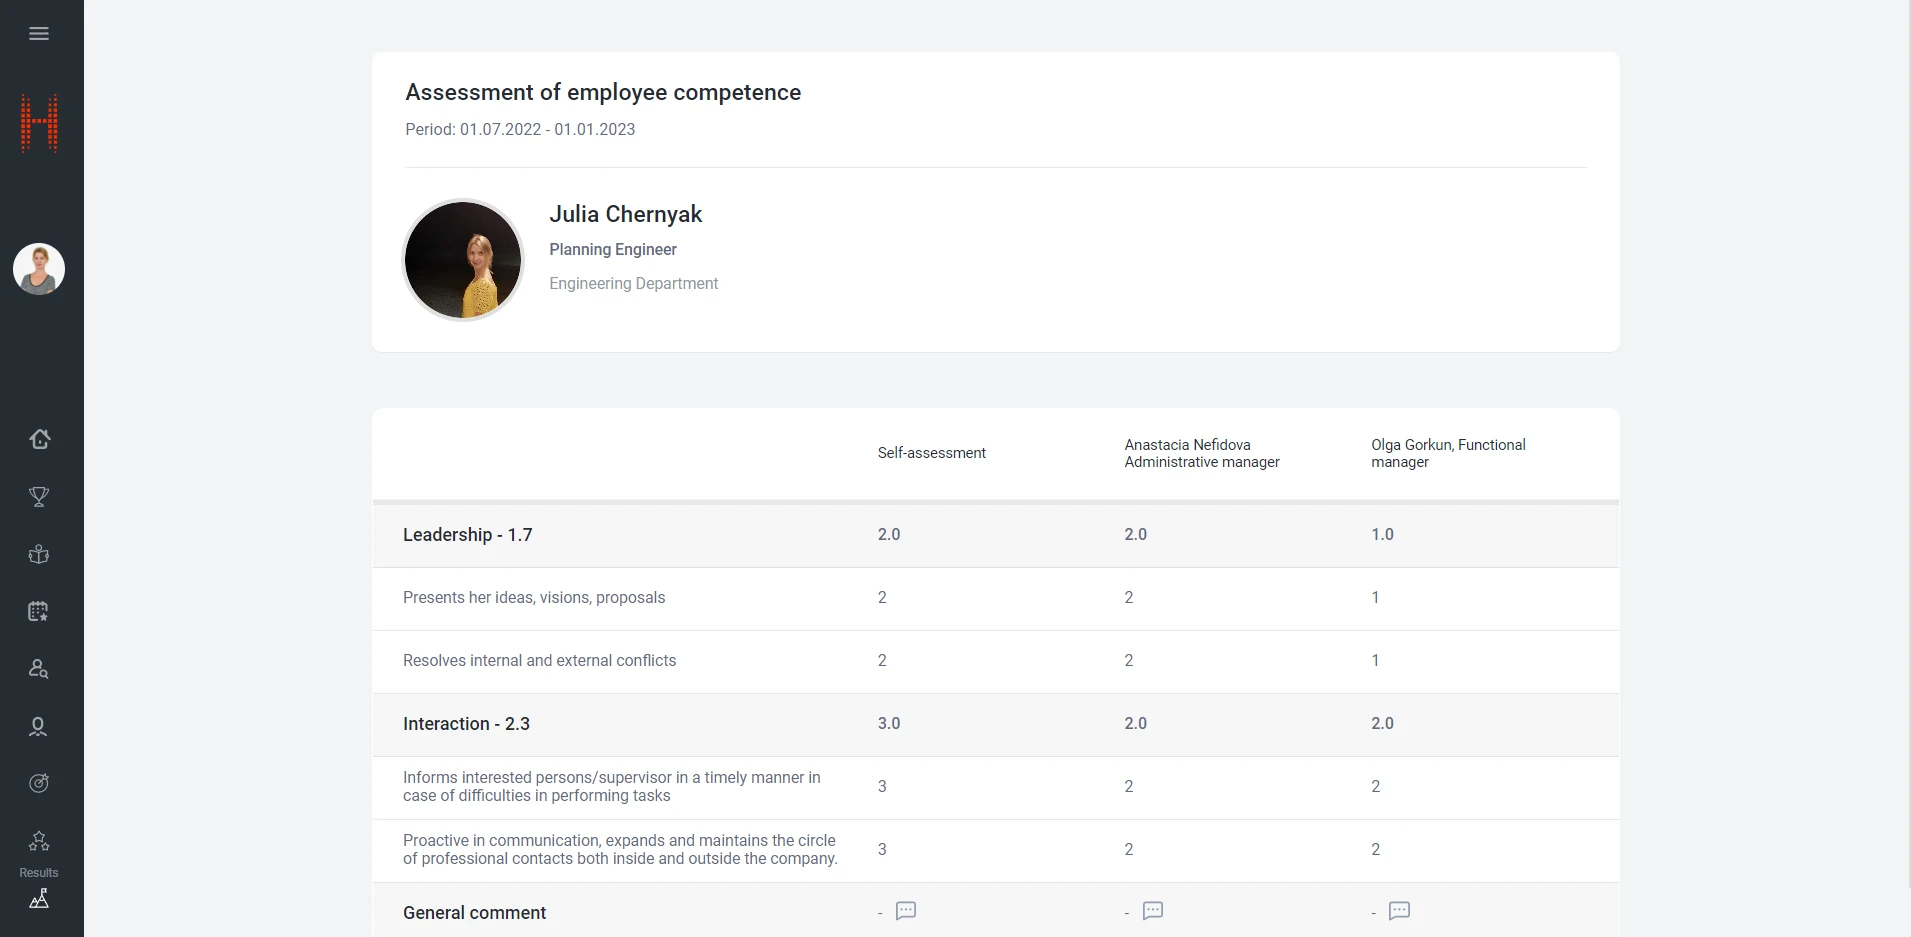1911x937 pixels.
Task: Open the hamburger menu
Action: pos(39,34)
